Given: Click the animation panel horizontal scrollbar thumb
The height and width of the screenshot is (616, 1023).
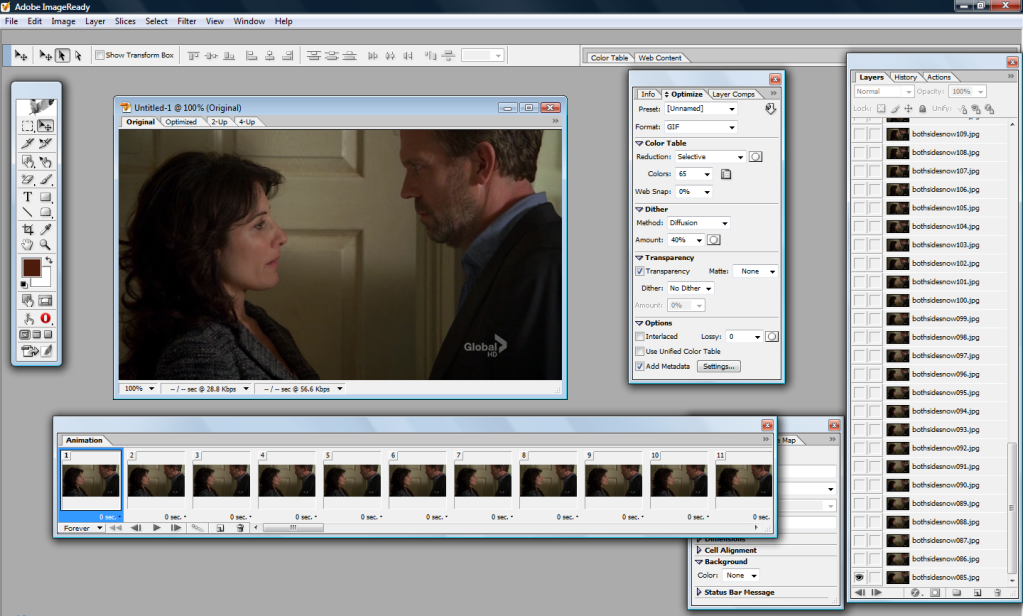Looking at the screenshot, I should coord(293,528).
